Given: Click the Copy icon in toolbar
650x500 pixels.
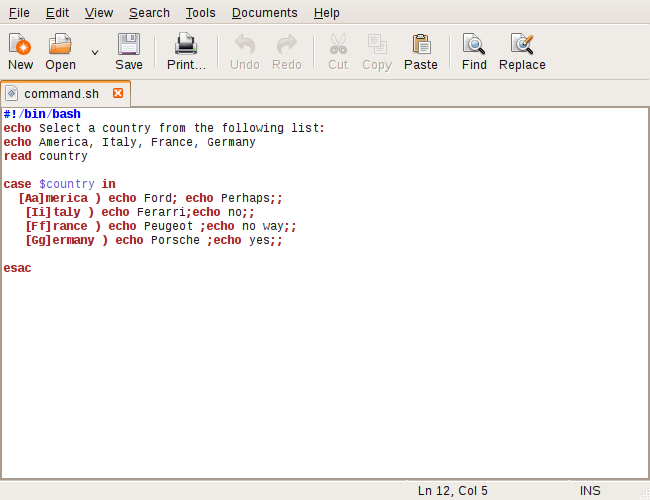Looking at the screenshot, I should click(x=377, y=44).
